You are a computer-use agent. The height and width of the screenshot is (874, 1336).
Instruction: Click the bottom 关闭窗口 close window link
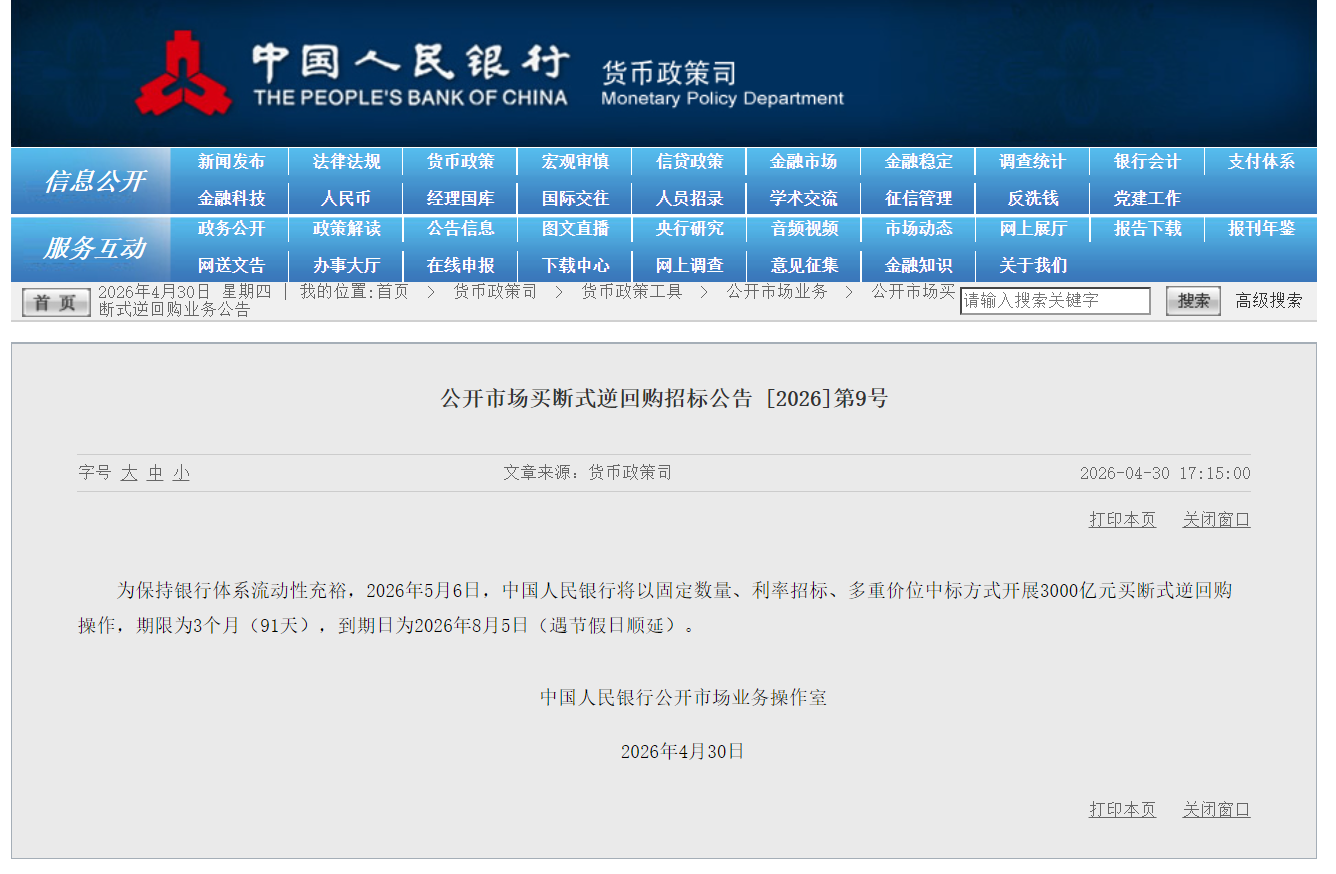point(1216,810)
